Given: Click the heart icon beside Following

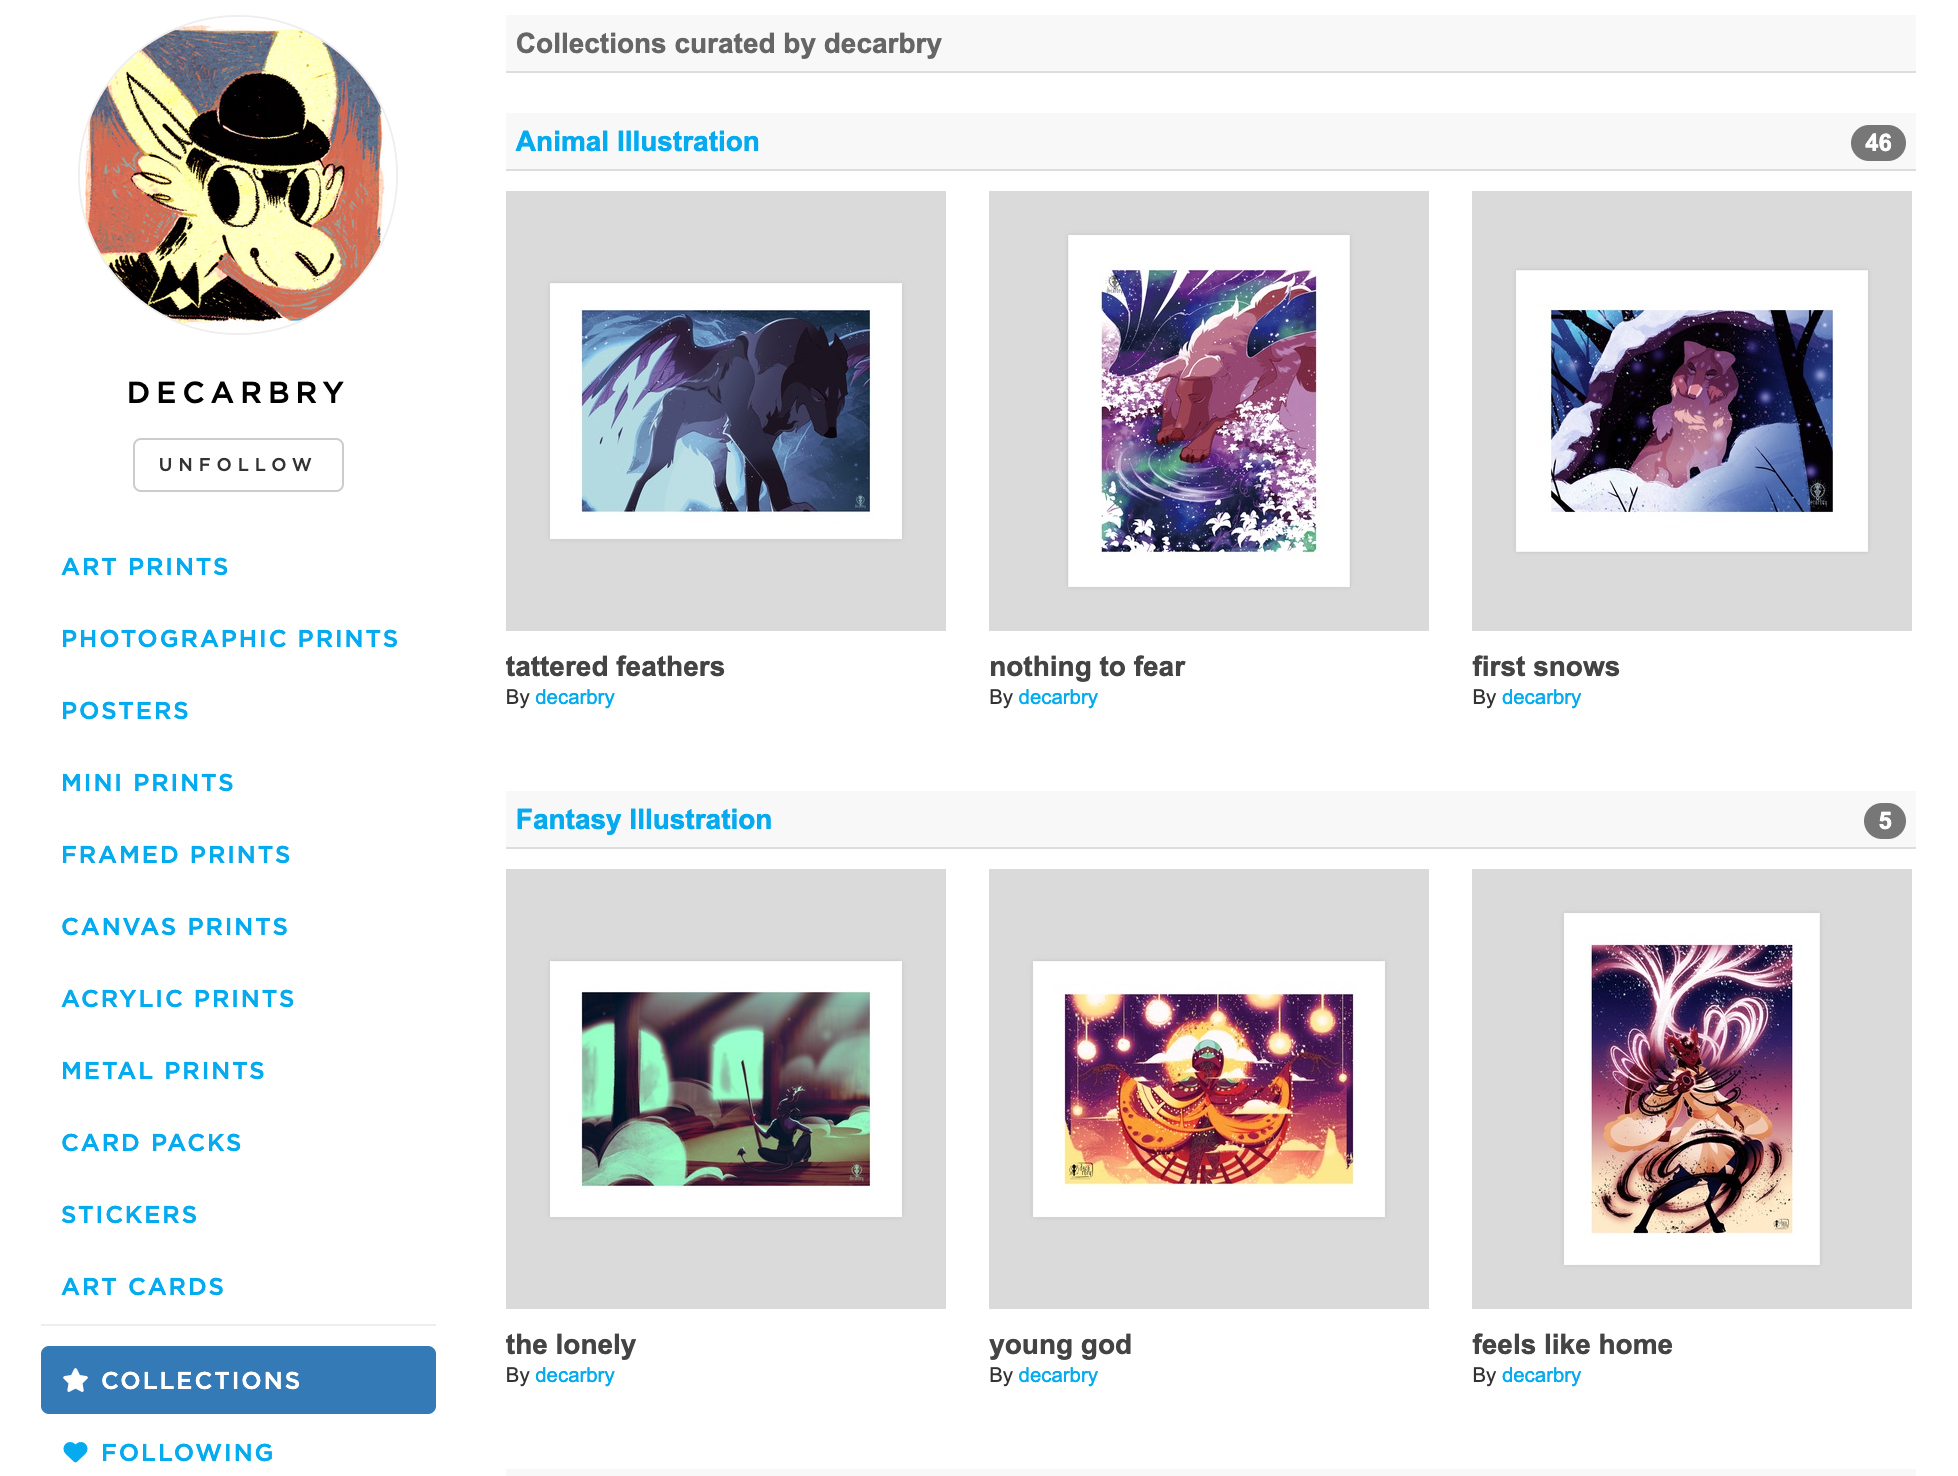Looking at the screenshot, I should (x=75, y=1452).
